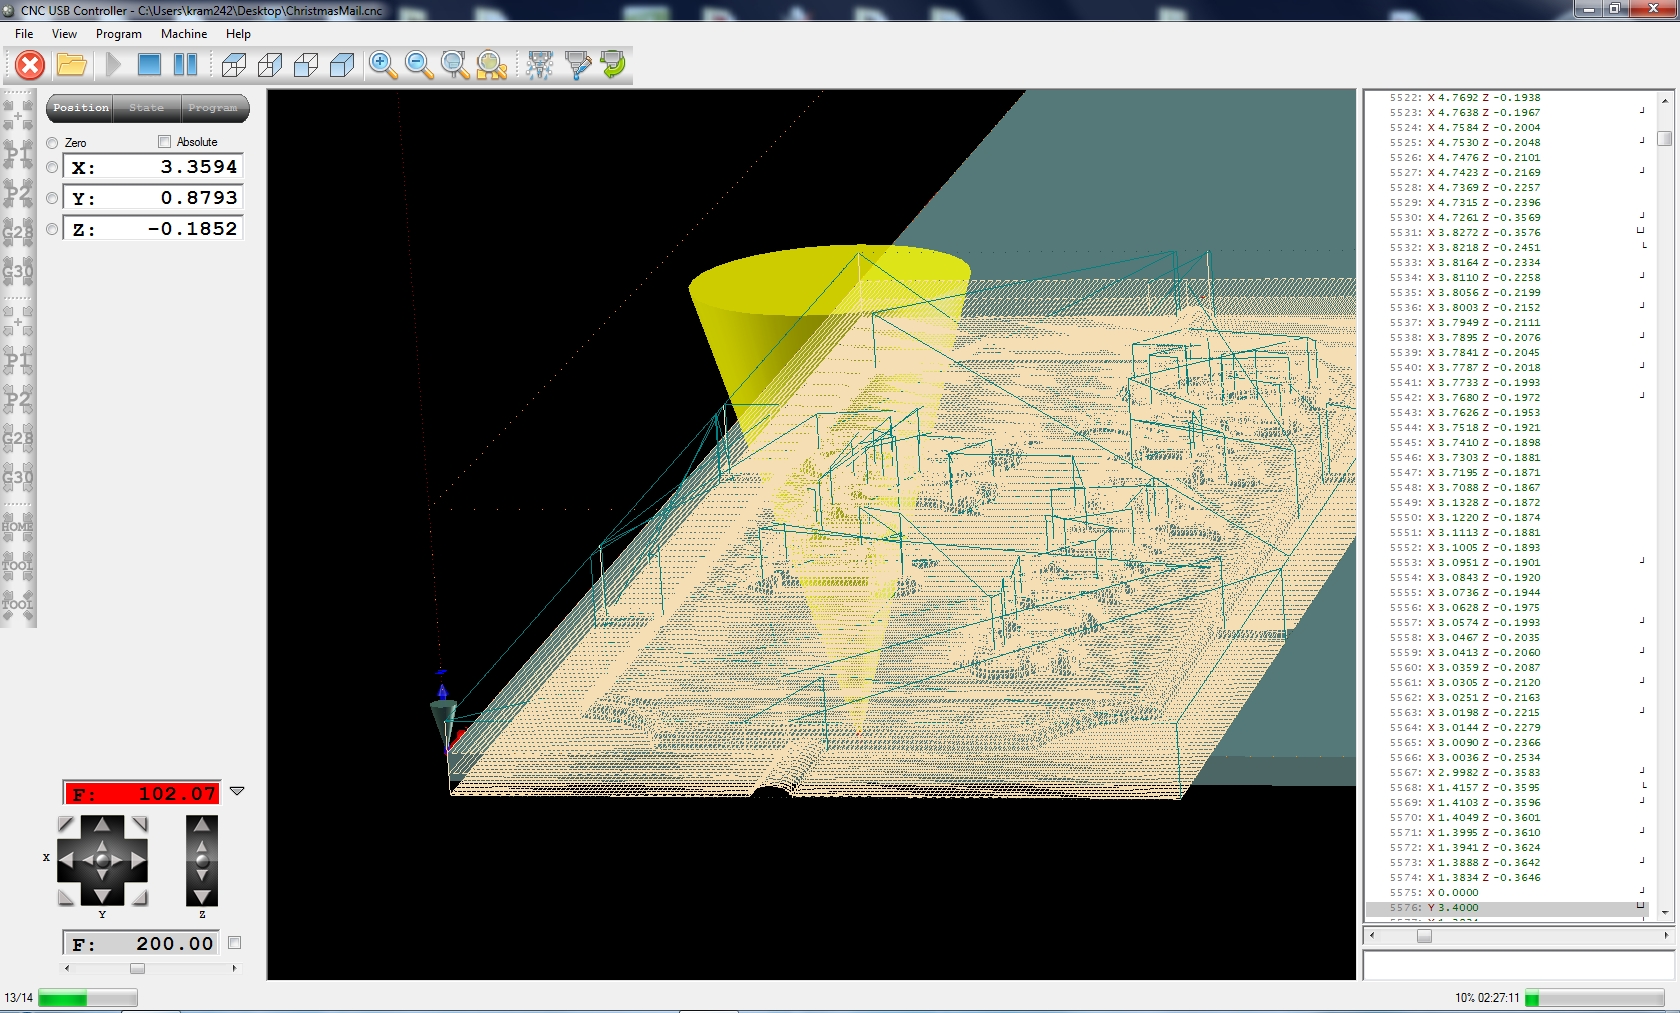Click the jog feed rate slider thumb
The image size is (1680, 1013).
pyautogui.click(x=137, y=968)
